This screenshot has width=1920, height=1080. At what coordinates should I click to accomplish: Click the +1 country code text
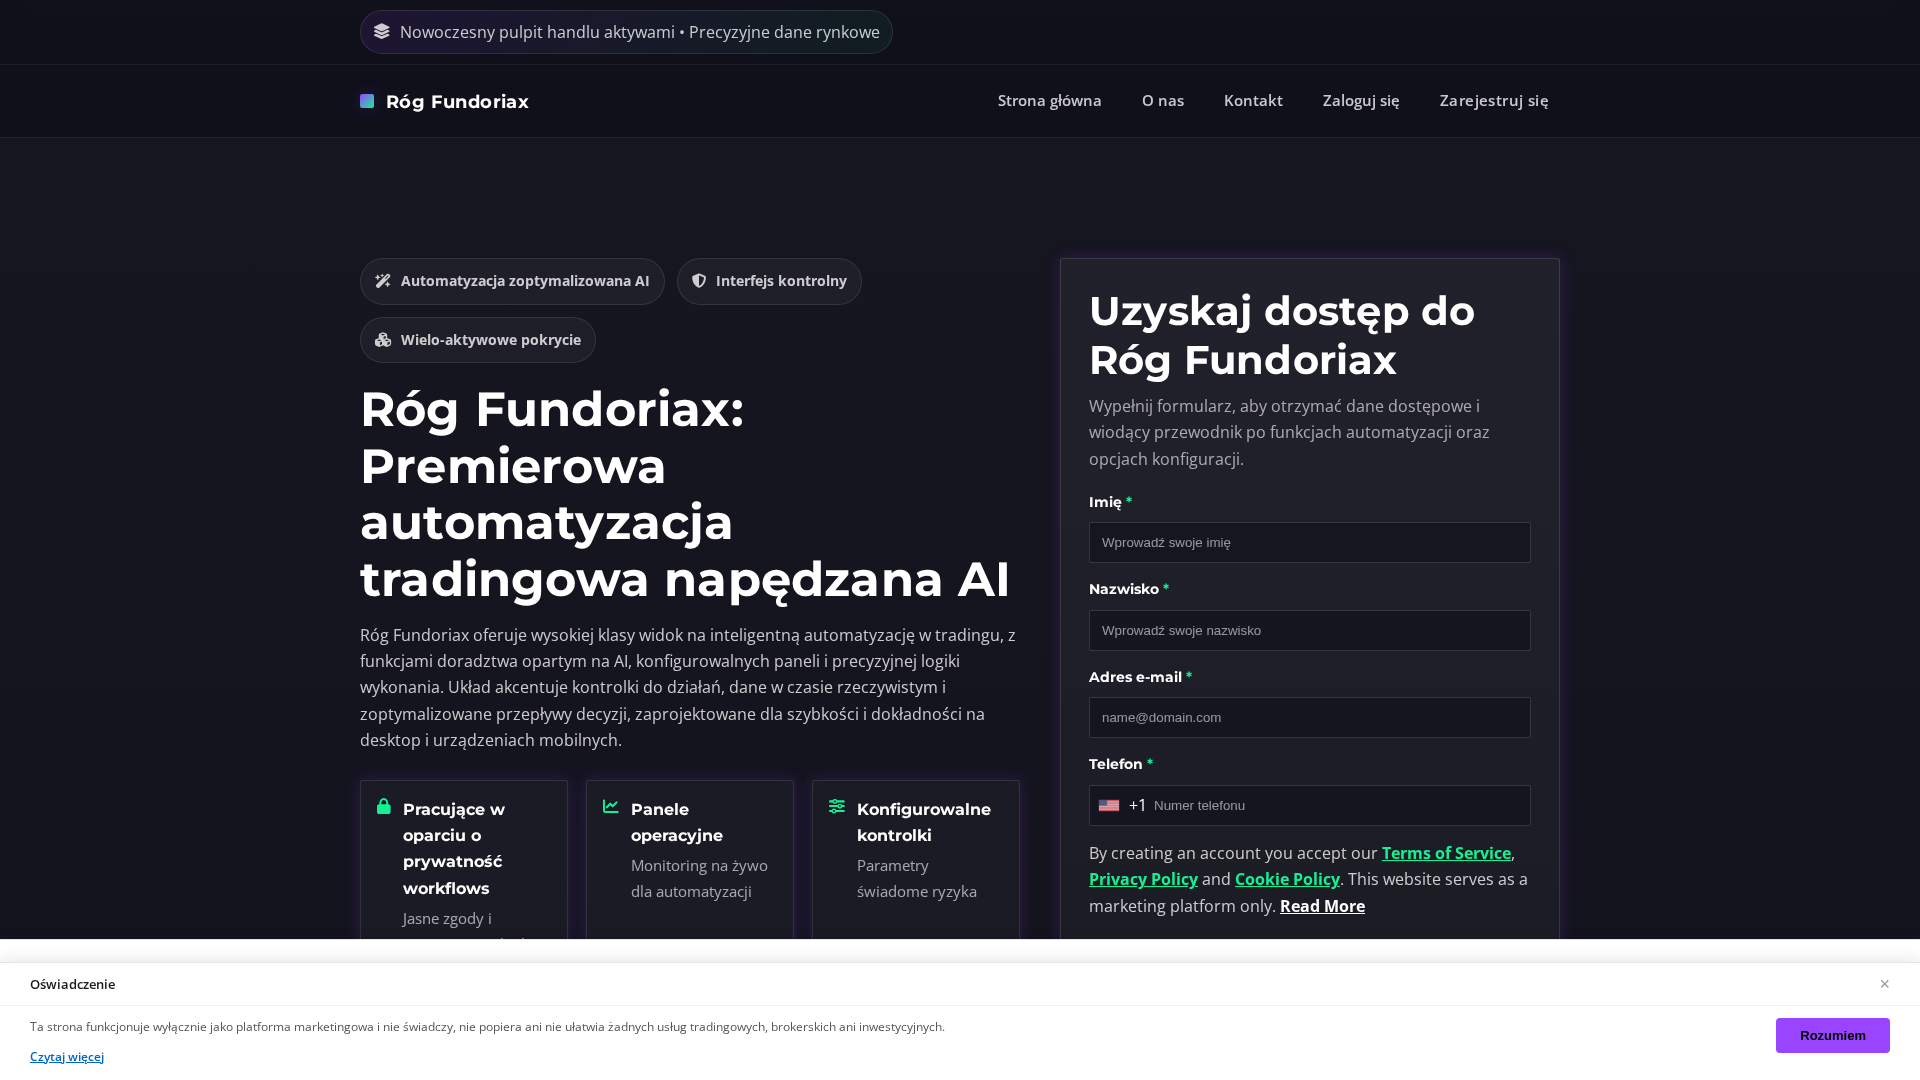tap(1138, 806)
